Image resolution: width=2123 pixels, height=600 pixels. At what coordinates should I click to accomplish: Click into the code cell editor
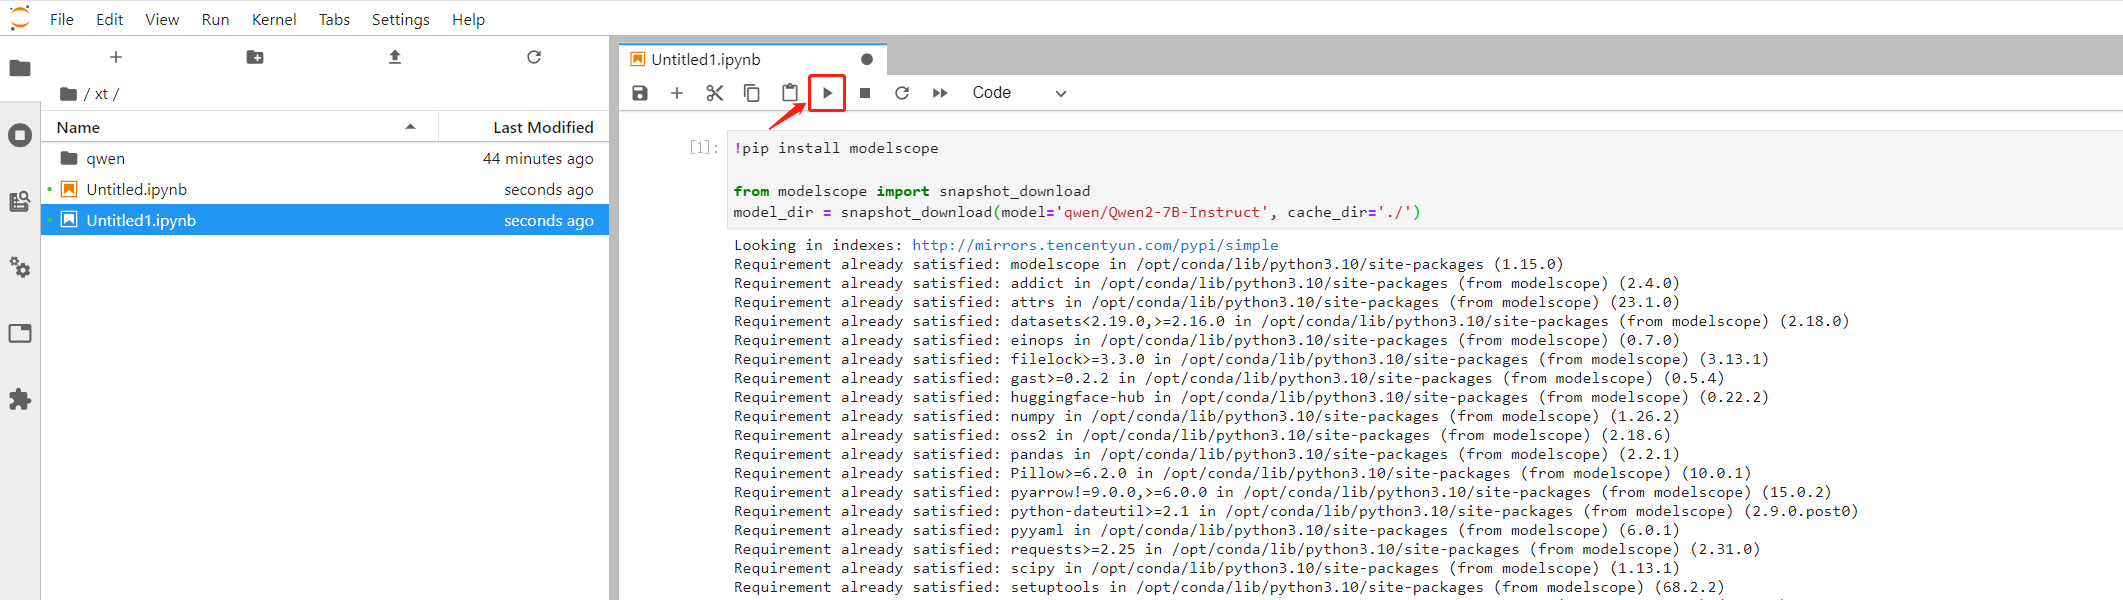[x=1424, y=180]
